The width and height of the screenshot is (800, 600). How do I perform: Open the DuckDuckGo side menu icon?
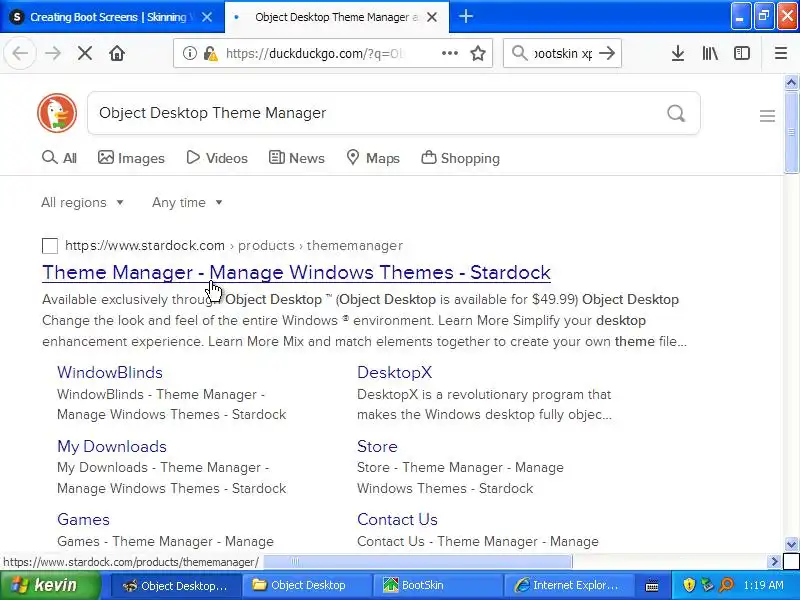(767, 116)
